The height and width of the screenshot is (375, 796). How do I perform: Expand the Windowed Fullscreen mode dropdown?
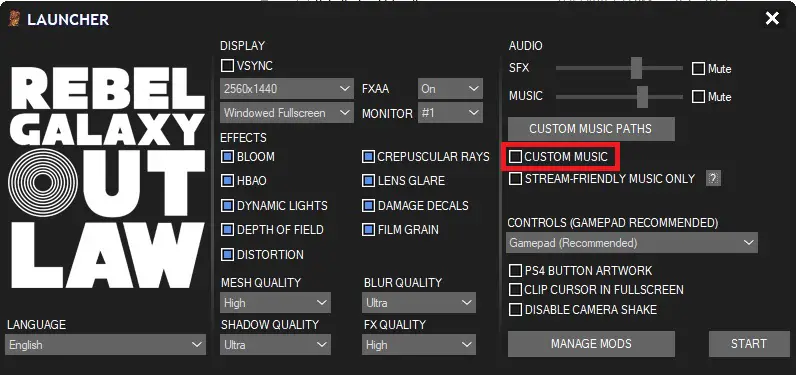[x=287, y=113]
